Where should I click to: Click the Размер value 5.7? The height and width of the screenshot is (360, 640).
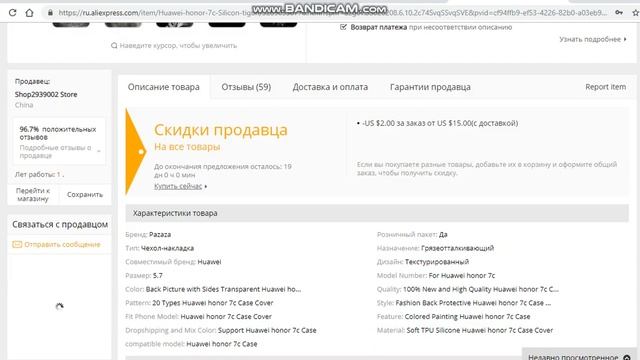(x=158, y=276)
